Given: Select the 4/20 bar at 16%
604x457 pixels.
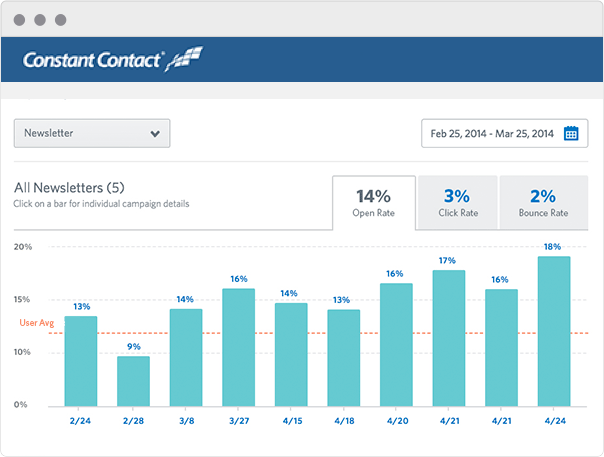Looking at the screenshot, I should pos(396,345).
